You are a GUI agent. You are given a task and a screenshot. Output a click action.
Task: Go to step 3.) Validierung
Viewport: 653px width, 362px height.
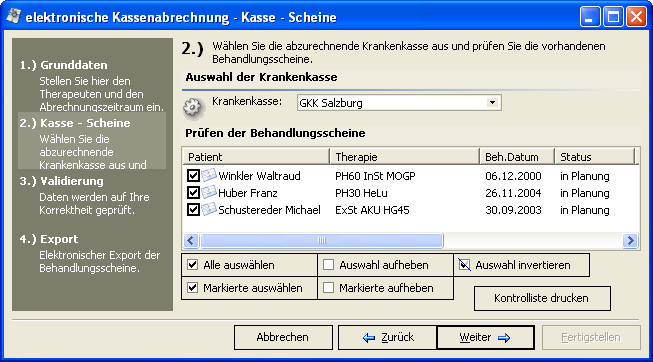pyautogui.click(x=62, y=181)
